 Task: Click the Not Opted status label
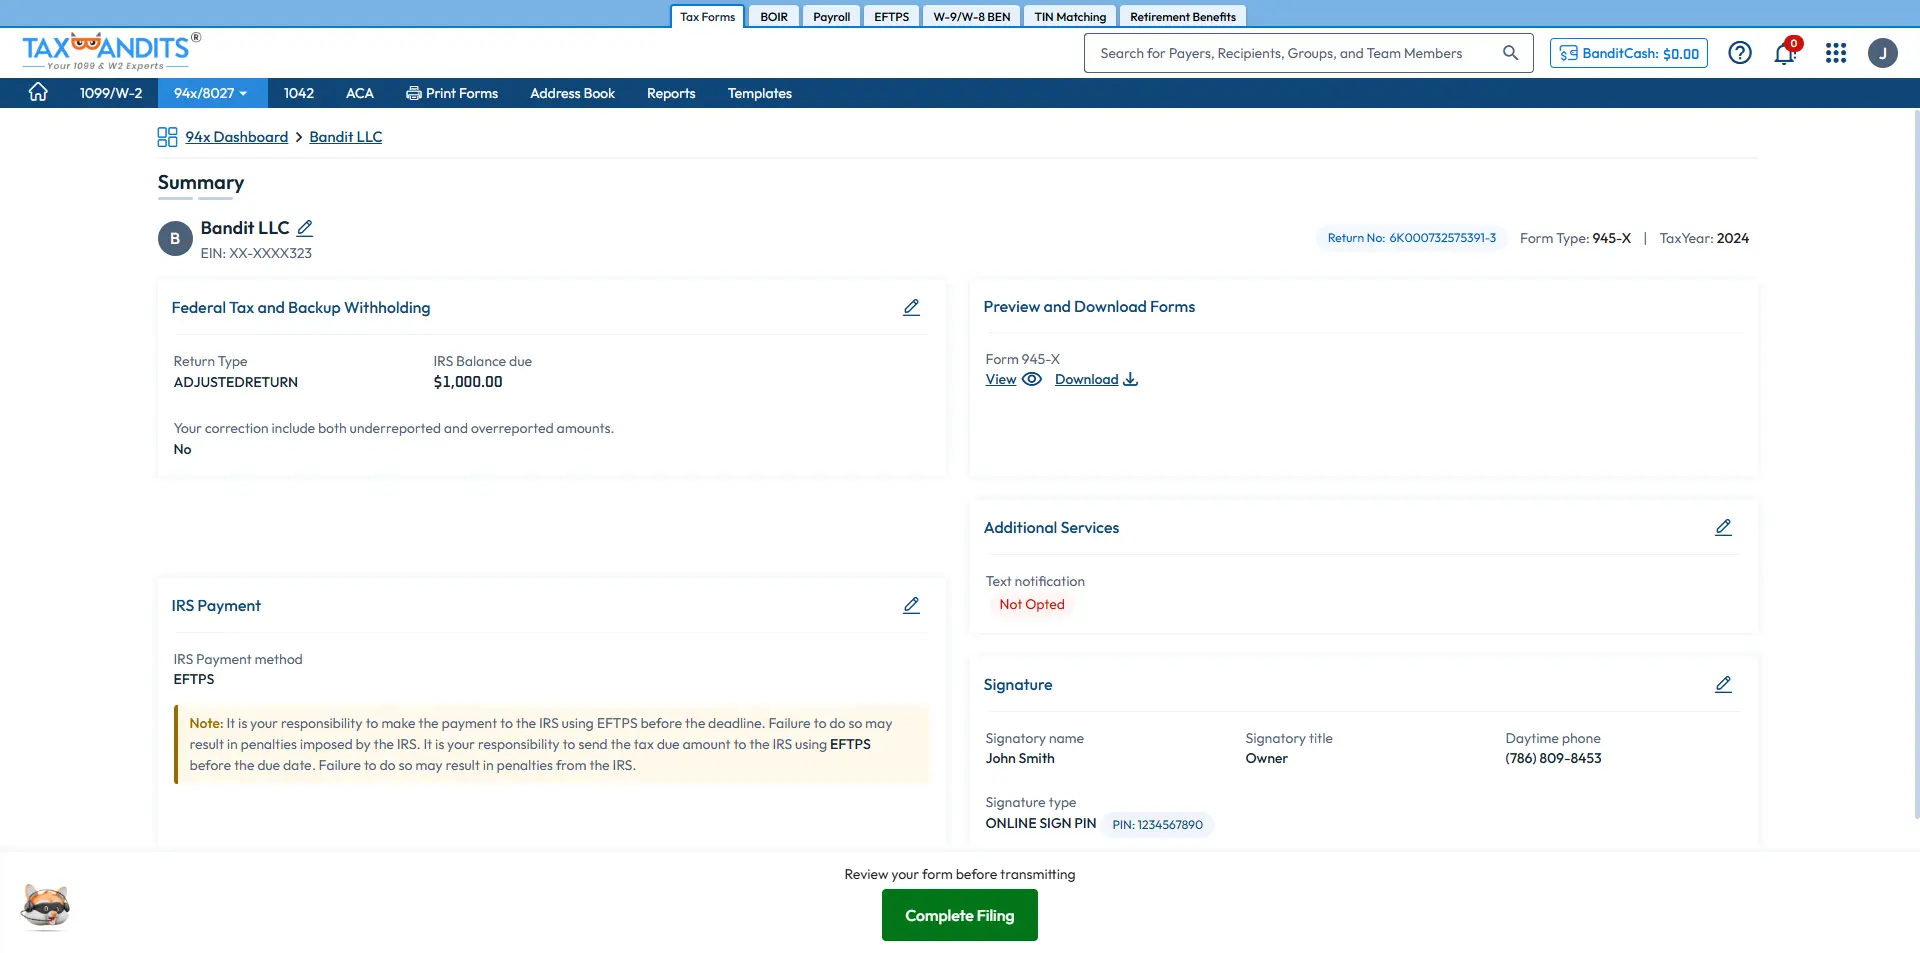(x=1032, y=604)
